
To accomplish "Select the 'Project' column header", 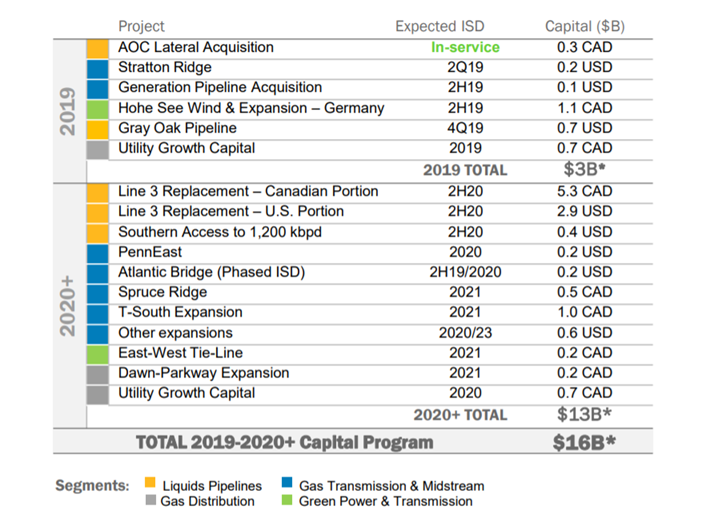I will (141, 26).
